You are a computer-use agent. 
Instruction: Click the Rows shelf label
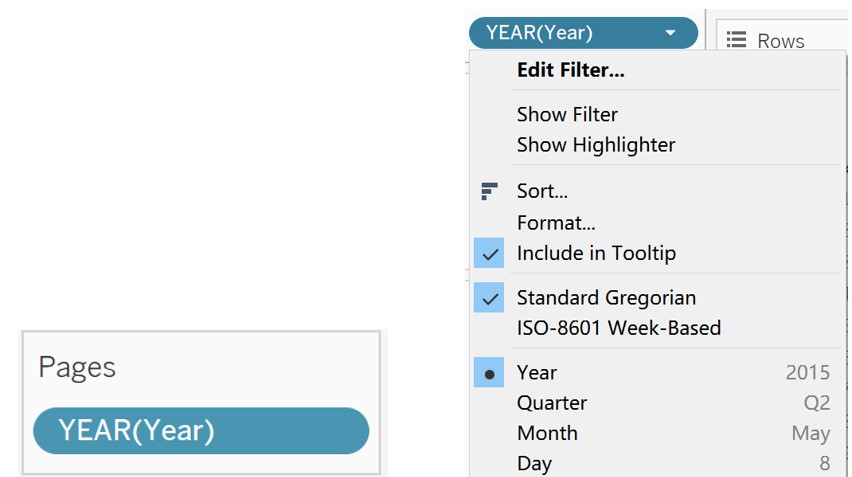click(781, 41)
